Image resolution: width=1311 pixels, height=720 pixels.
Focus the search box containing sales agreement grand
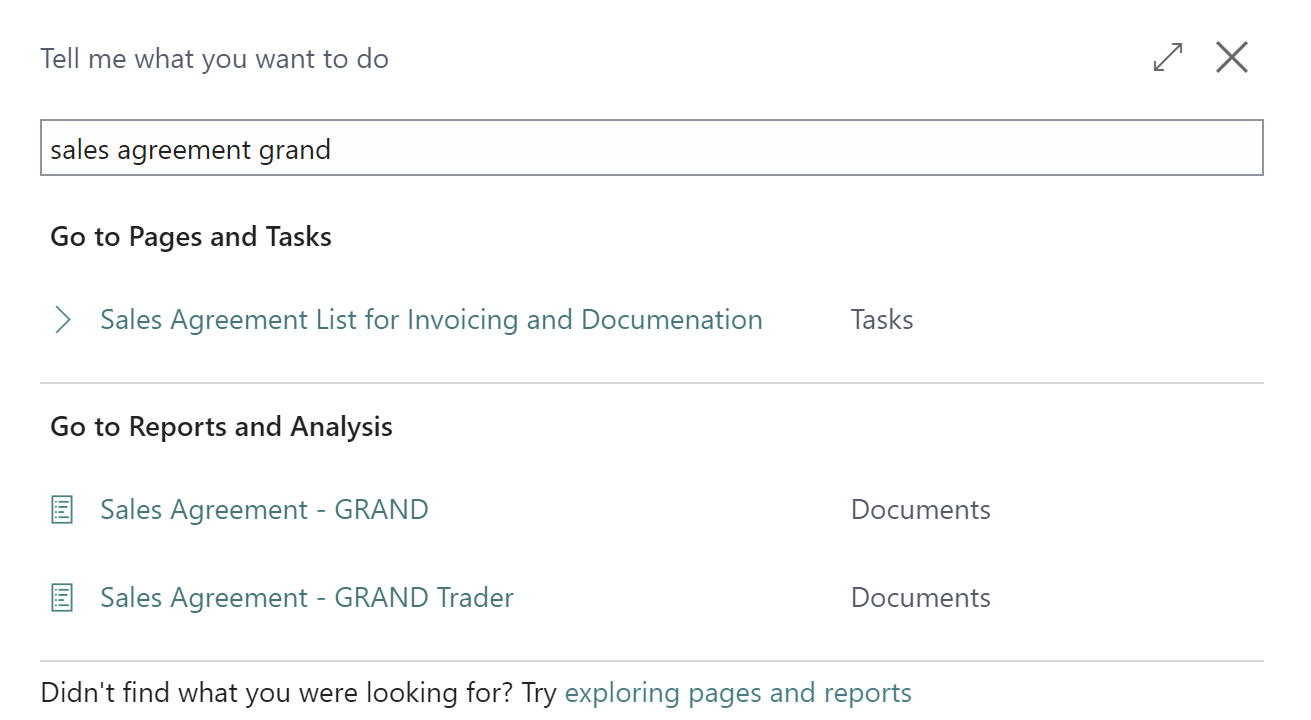coord(650,149)
